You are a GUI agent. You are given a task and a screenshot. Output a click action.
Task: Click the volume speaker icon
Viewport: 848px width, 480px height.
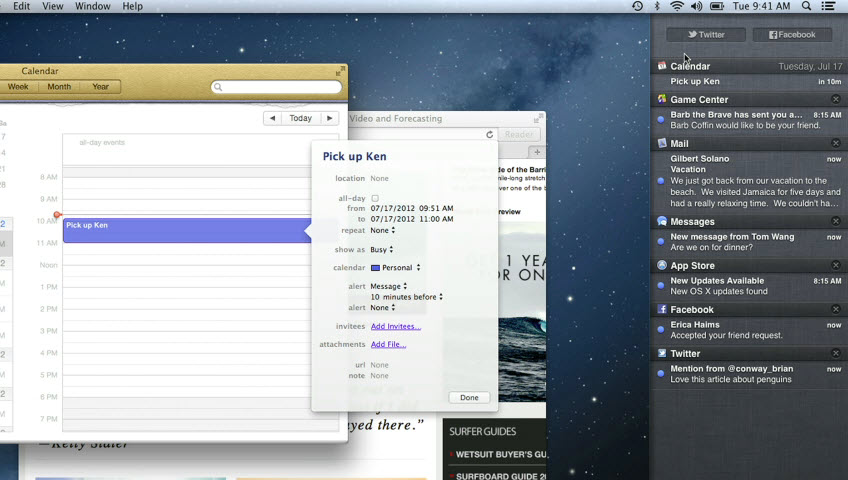tap(697, 6)
